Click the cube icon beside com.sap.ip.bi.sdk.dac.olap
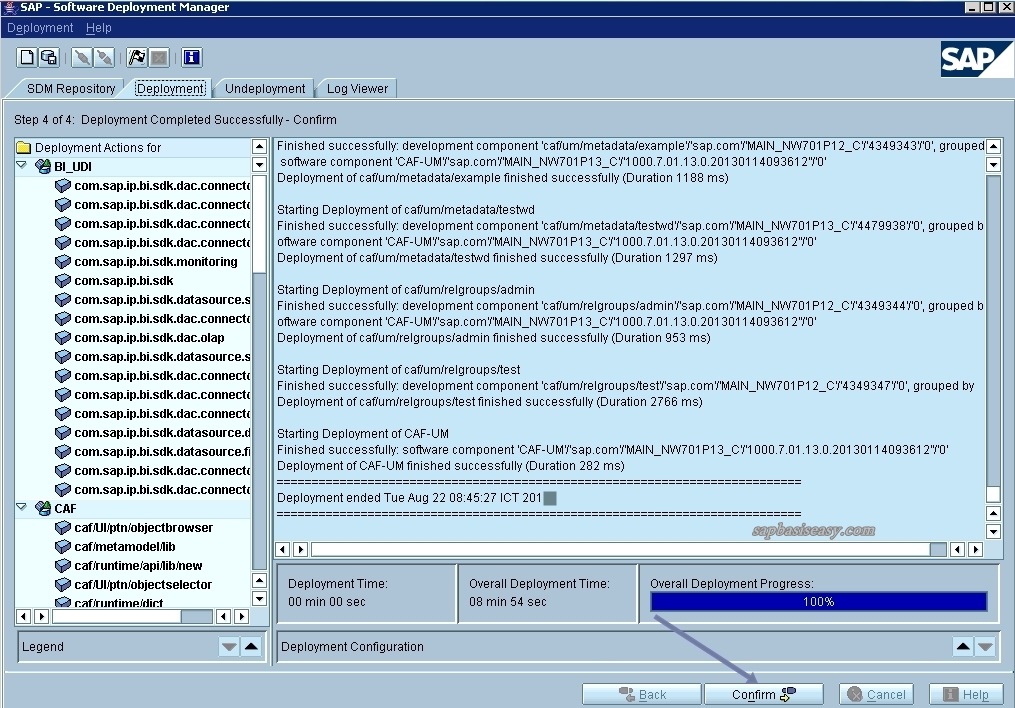The height and width of the screenshot is (708, 1015). pos(63,338)
